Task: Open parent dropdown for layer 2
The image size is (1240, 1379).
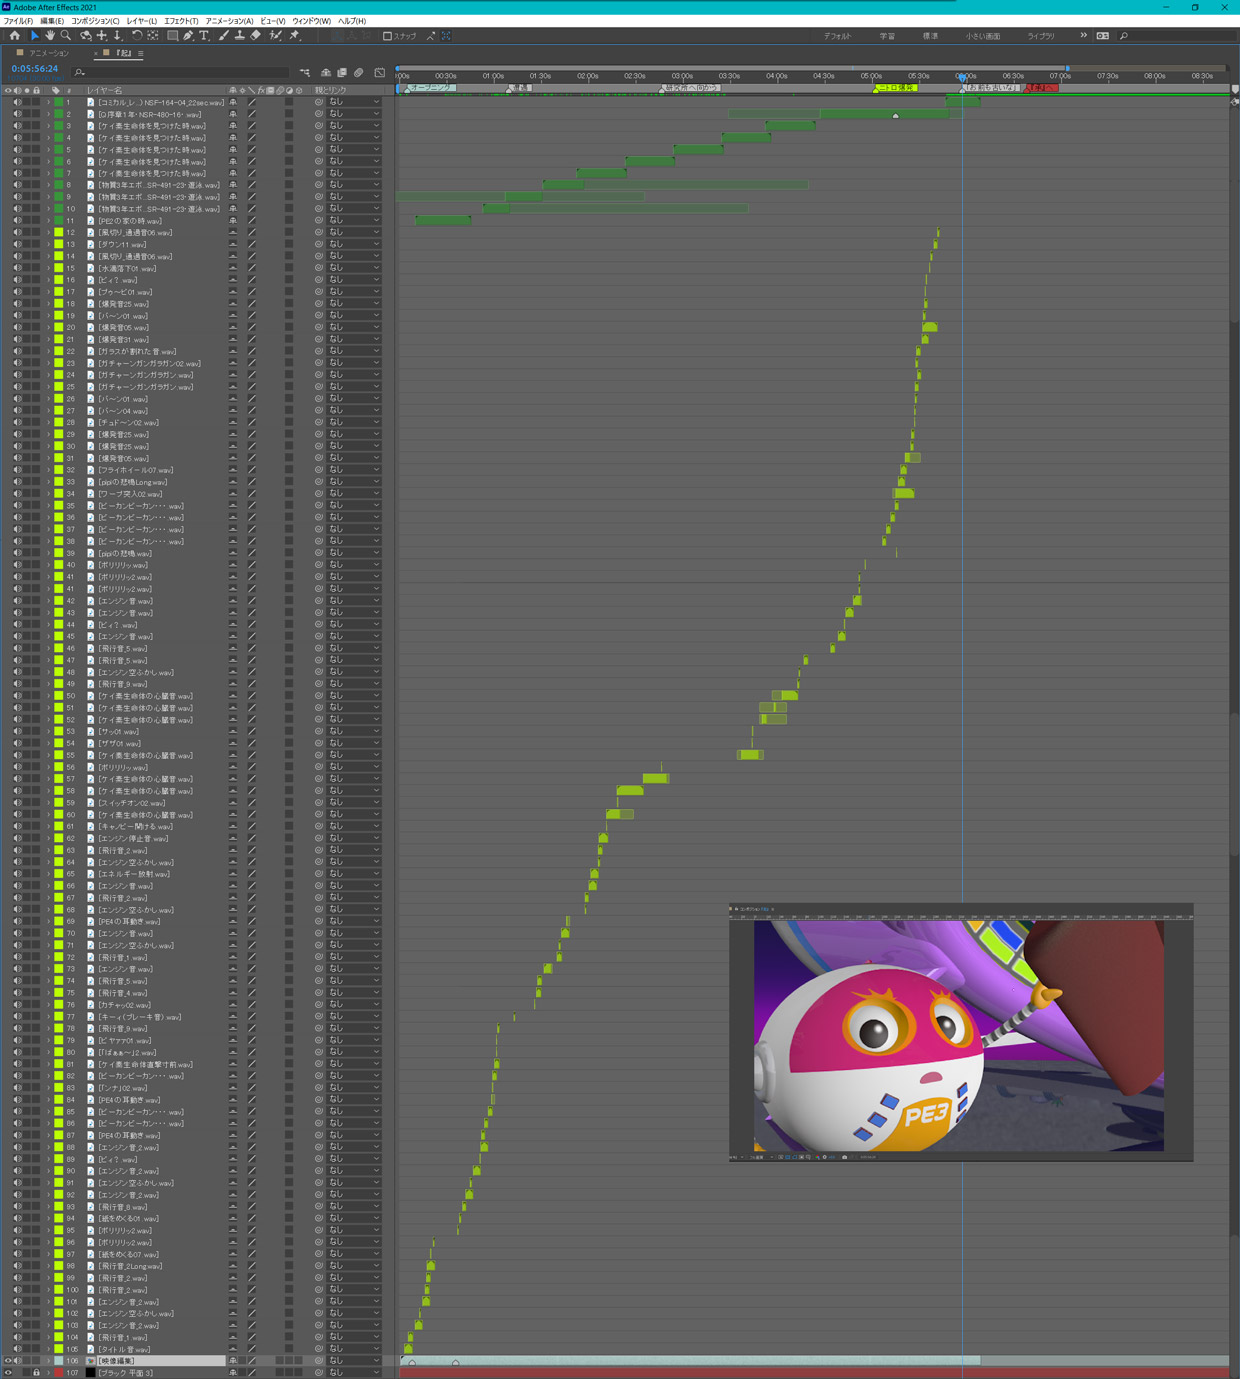Action: point(354,114)
